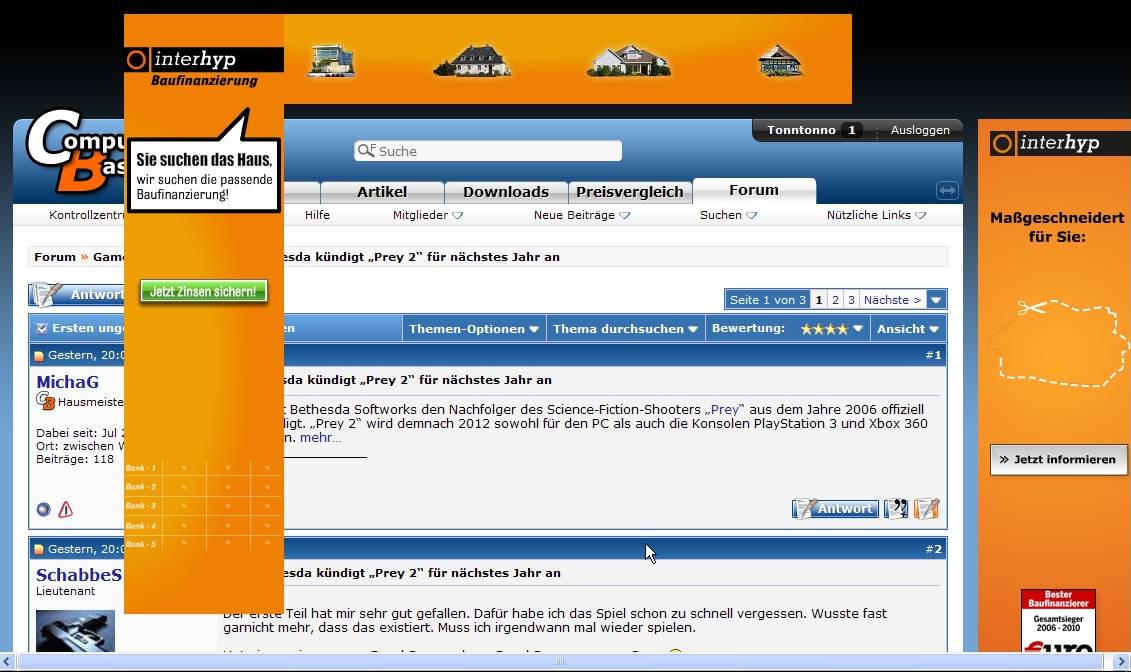This screenshot has width=1131, height=672.
Task: Log out via the Ausloggen link
Action: [920, 130]
